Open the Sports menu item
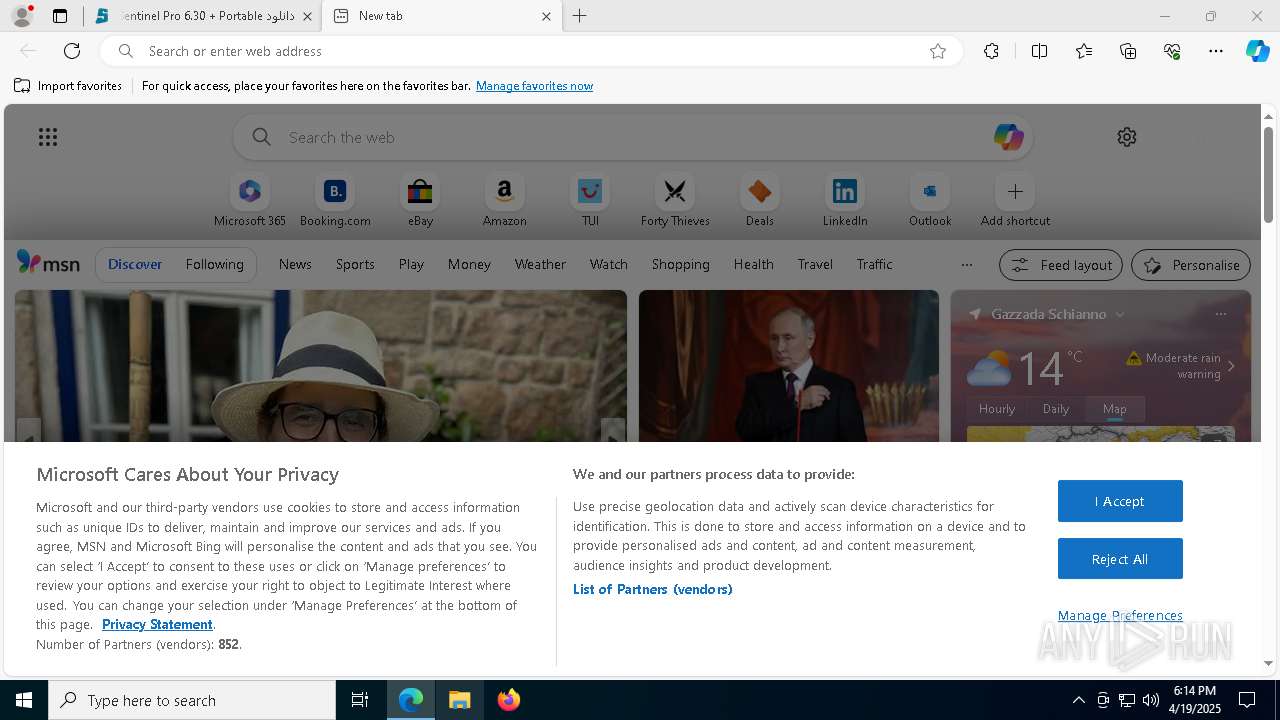Image resolution: width=1280 pixels, height=720 pixels. click(x=355, y=264)
